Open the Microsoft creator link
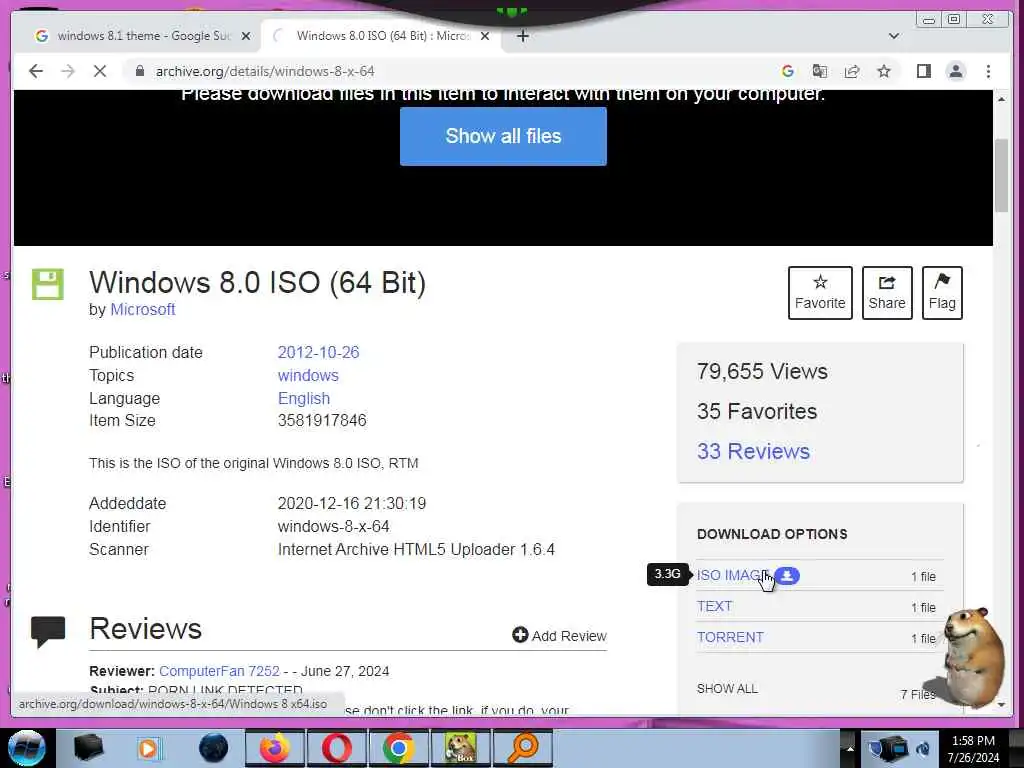 [x=142, y=310]
